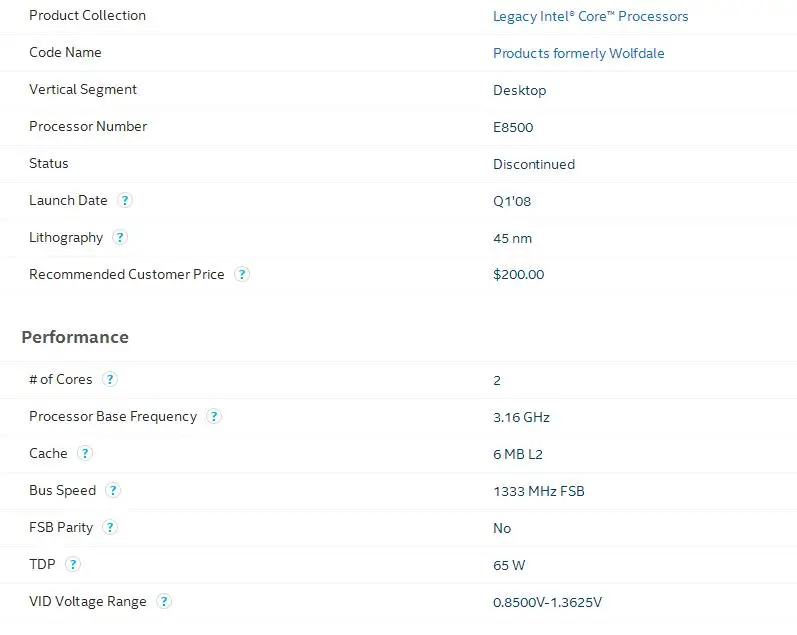This screenshot has height=635, width=797.
Task: Open the Cache info question mark
Action: pos(85,454)
